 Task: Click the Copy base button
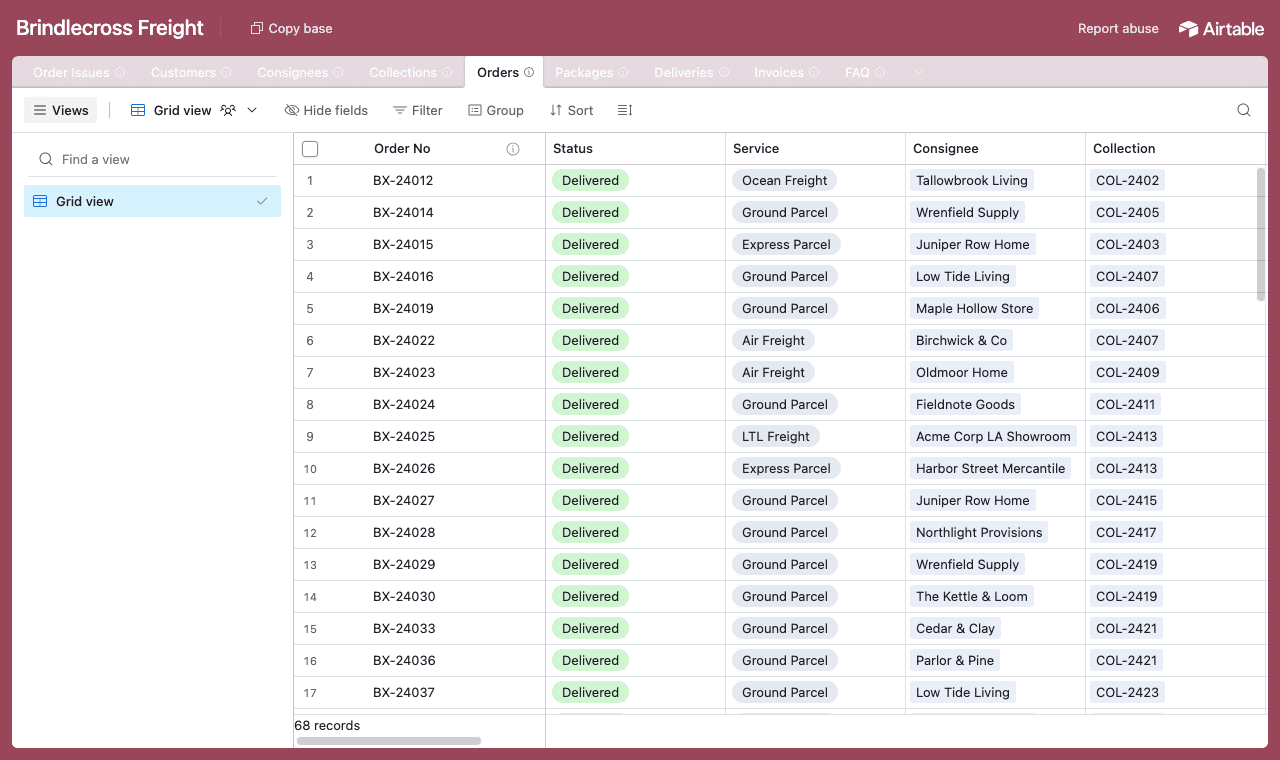pos(291,28)
